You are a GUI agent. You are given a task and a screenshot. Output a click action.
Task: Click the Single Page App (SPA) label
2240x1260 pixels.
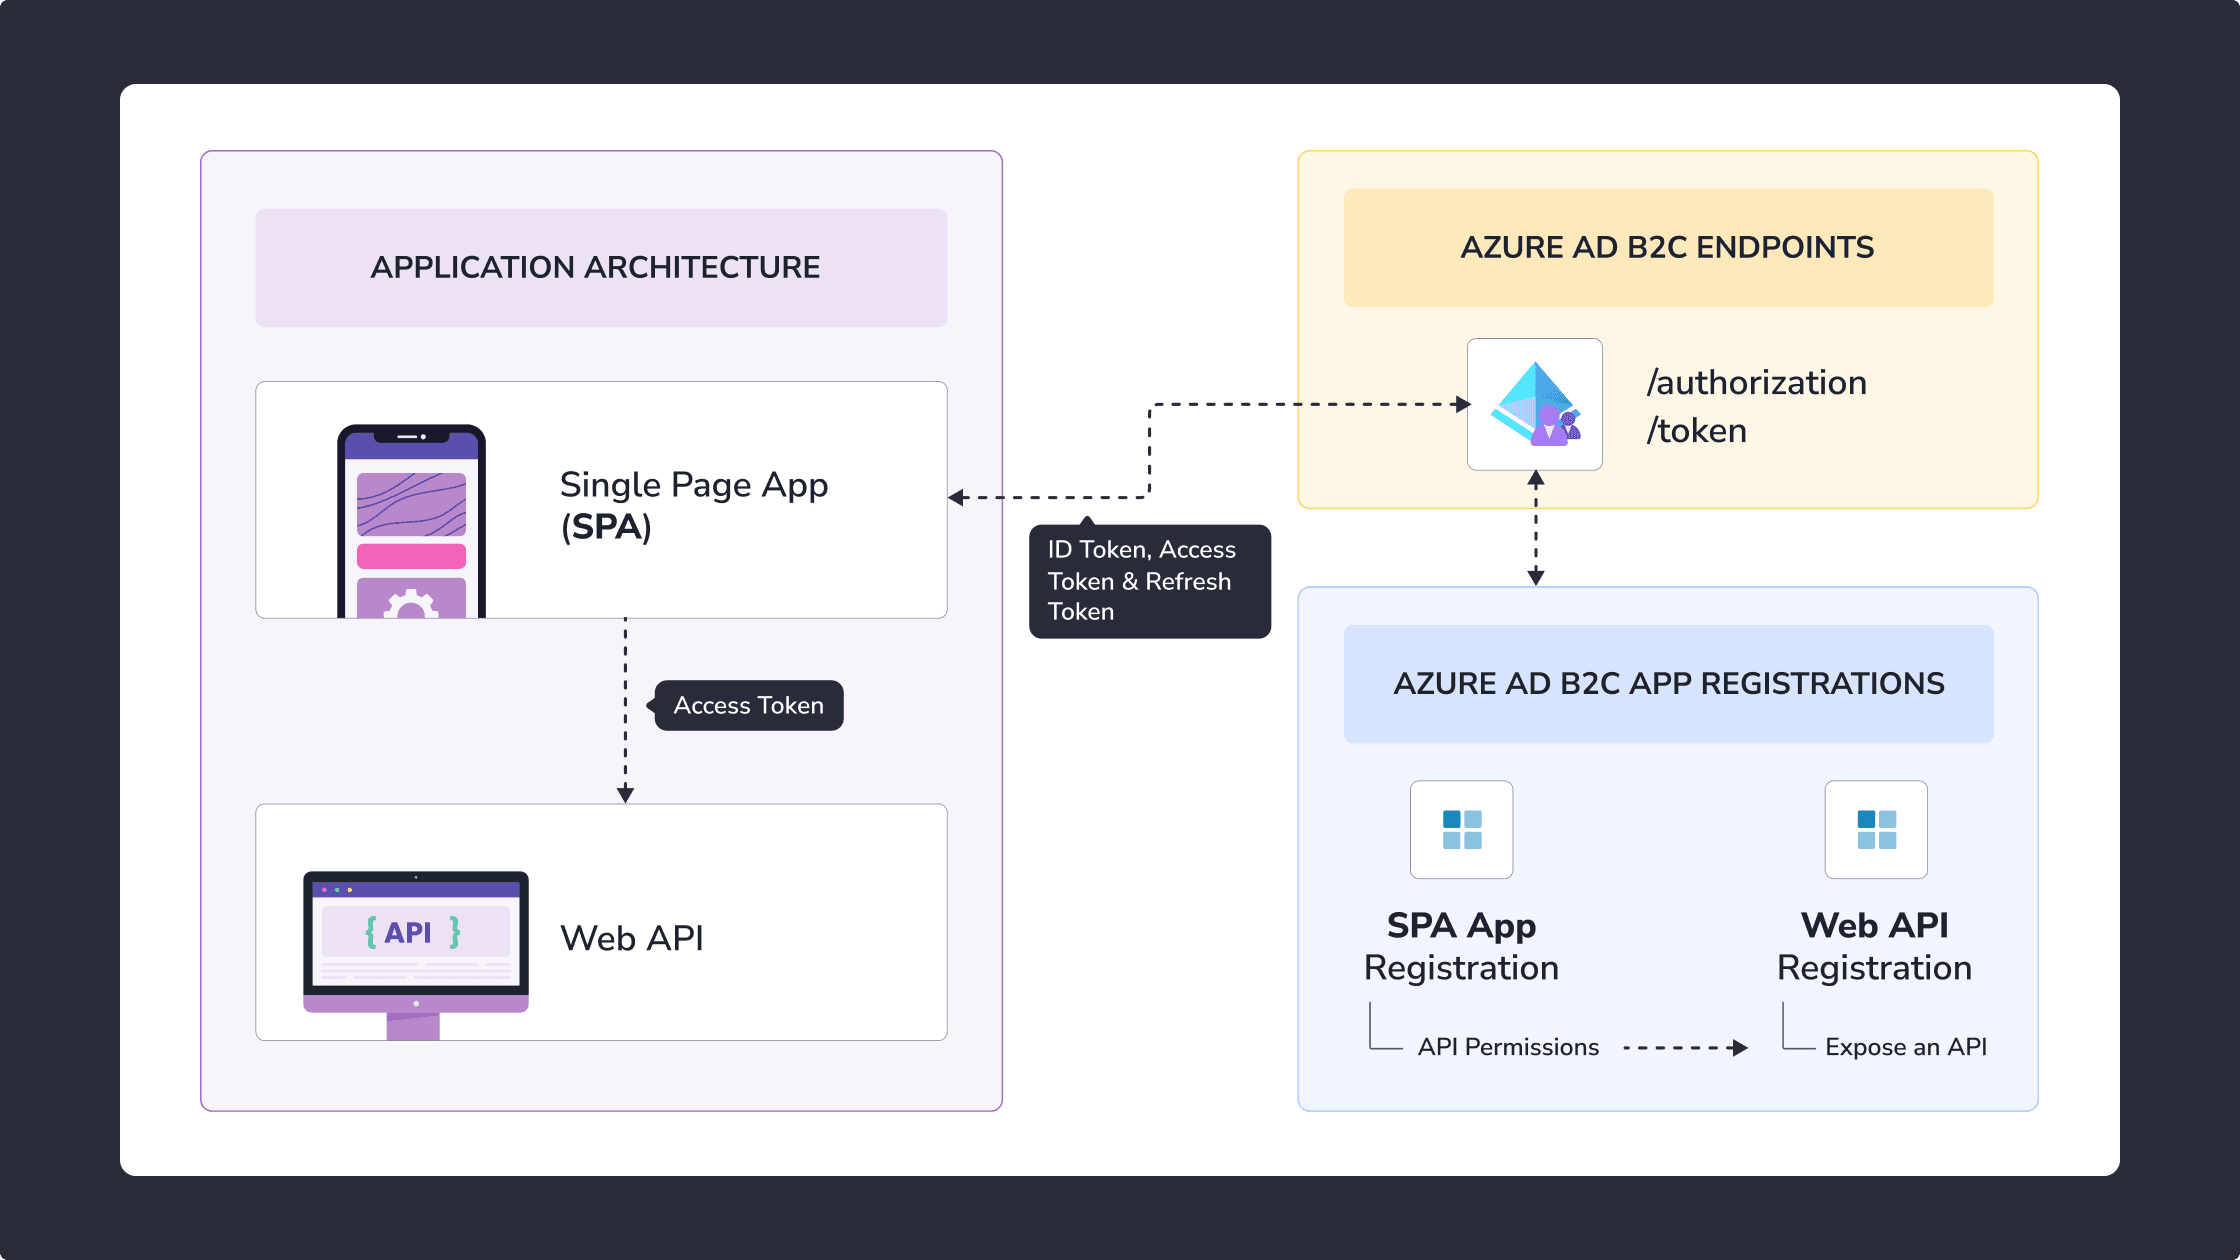(x=694, y=506)
